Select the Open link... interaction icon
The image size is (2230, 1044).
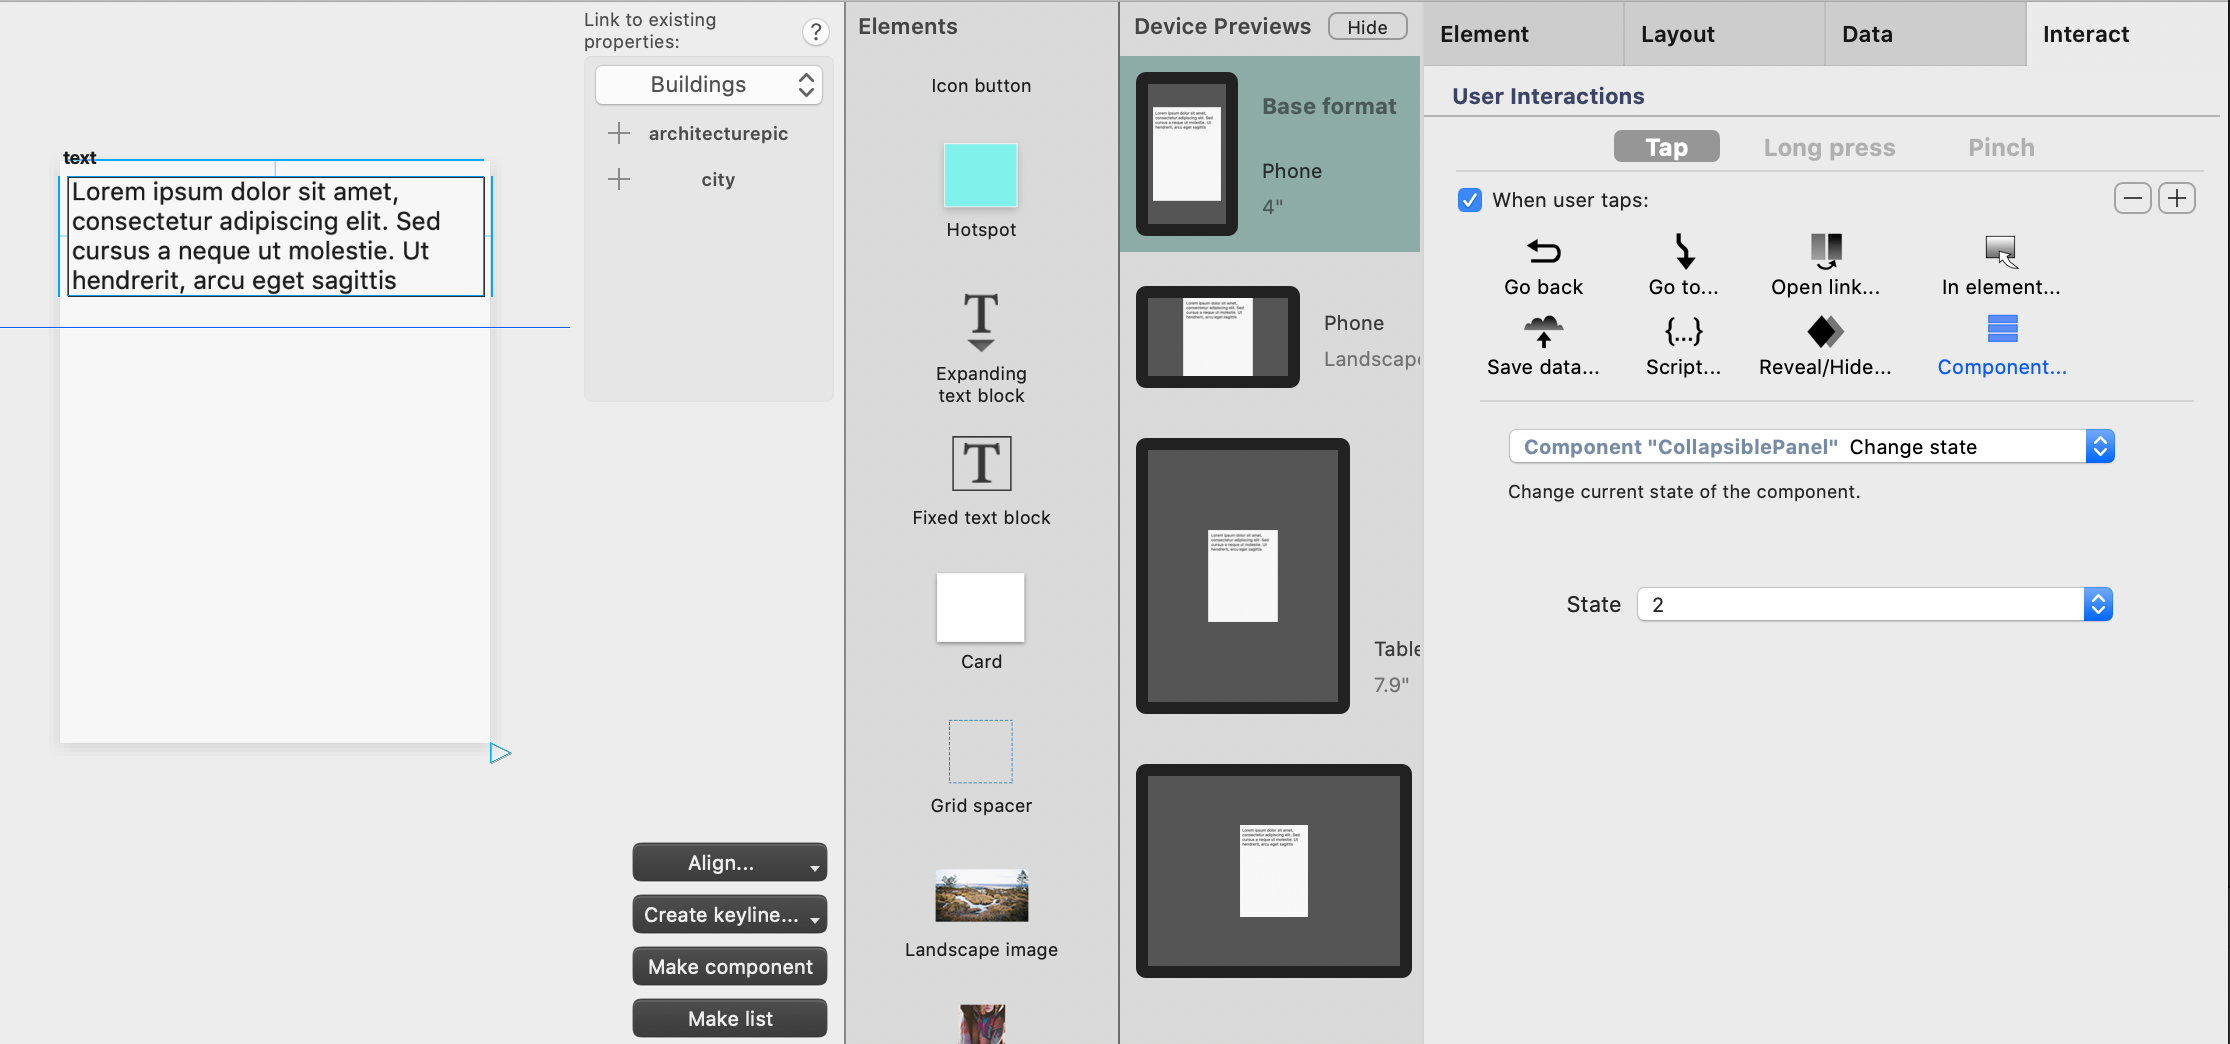[x=1825, y=252]
